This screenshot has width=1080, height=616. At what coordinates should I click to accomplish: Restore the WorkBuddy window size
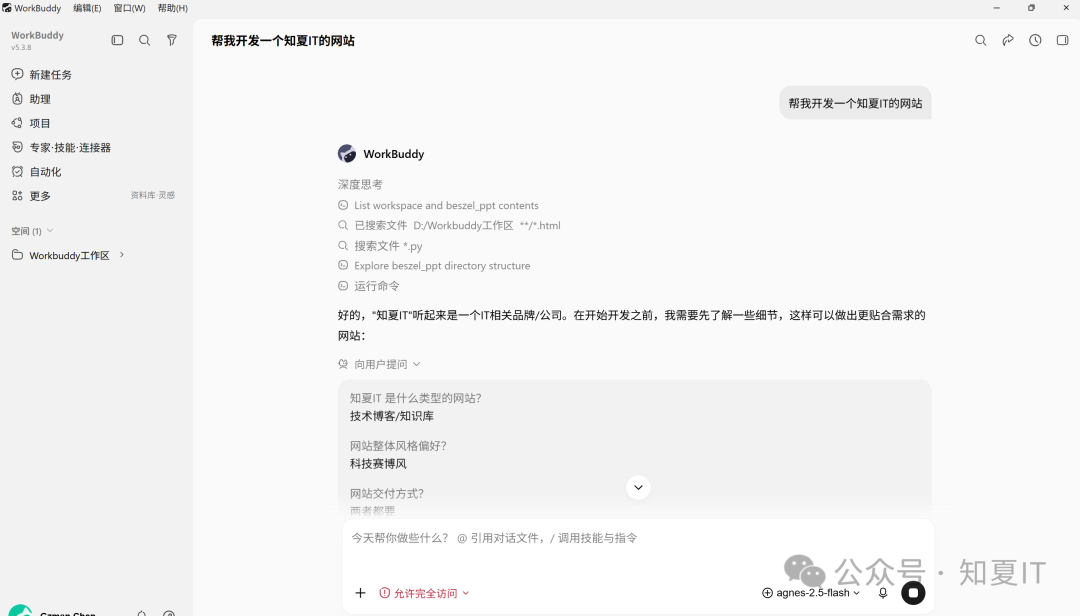1031,8
